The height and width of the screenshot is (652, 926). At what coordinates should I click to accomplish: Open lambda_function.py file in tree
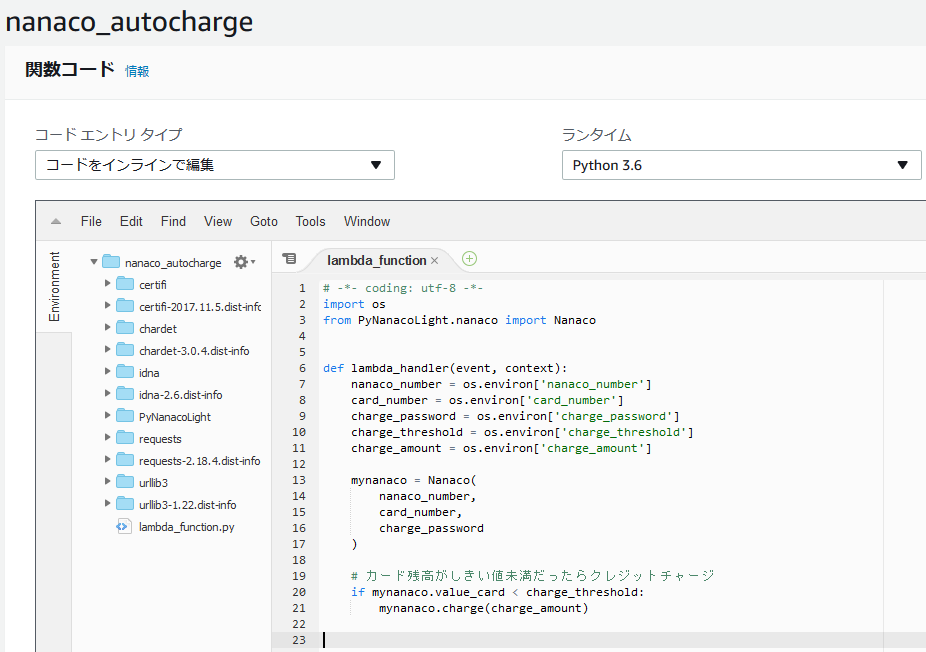(187, 527)
